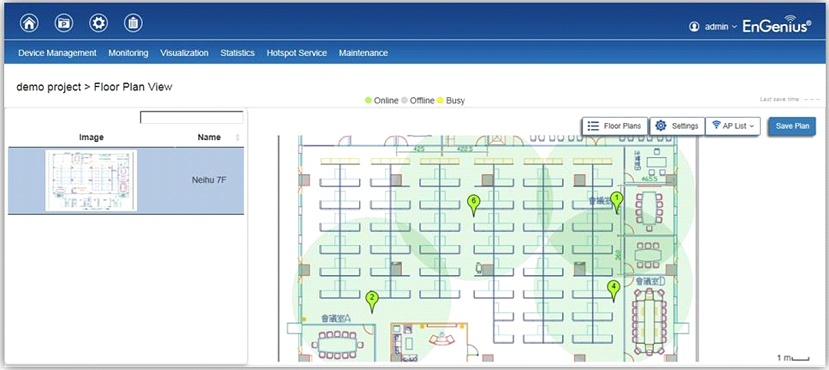
Task: Sort the Name column using arrows
Action: click(x=237, y=137)
